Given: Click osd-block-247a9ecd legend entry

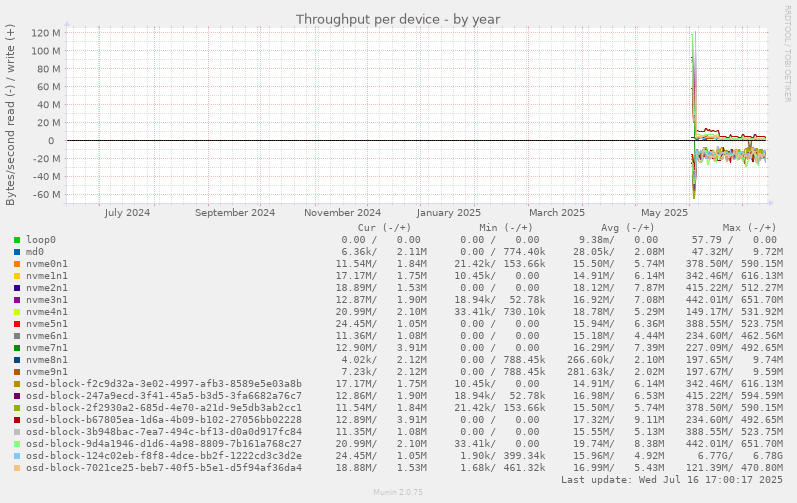Looking at the screenshot, I should tap(164, 396).
